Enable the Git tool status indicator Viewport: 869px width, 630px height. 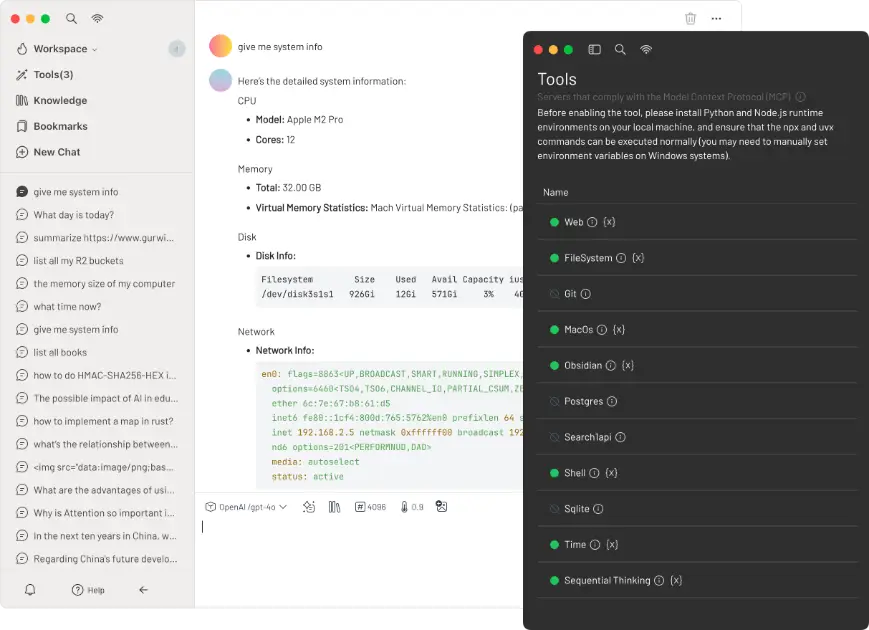pyautogui.click(x=554, y=294)
